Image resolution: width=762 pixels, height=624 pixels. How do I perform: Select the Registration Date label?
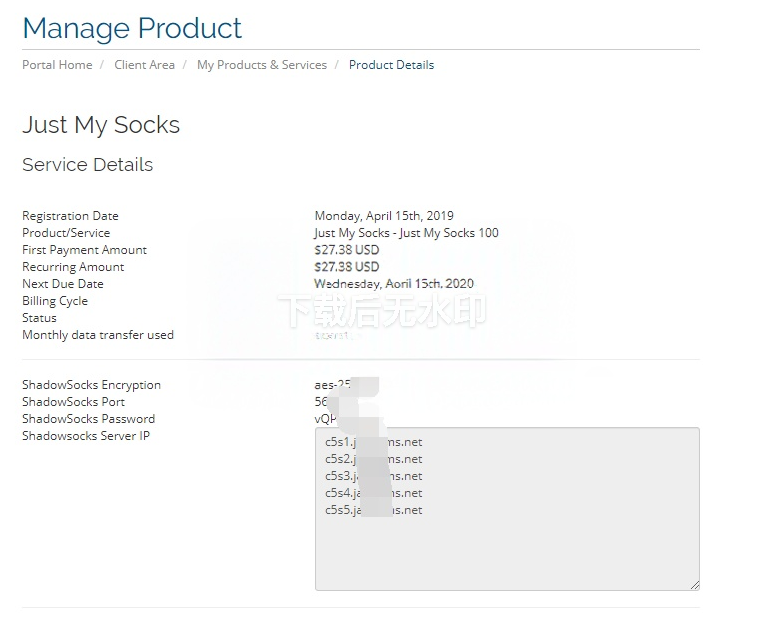tap(70, 216)
